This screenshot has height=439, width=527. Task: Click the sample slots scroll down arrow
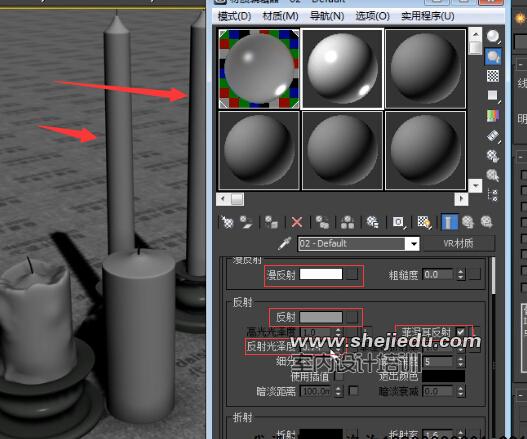[476, 186]
